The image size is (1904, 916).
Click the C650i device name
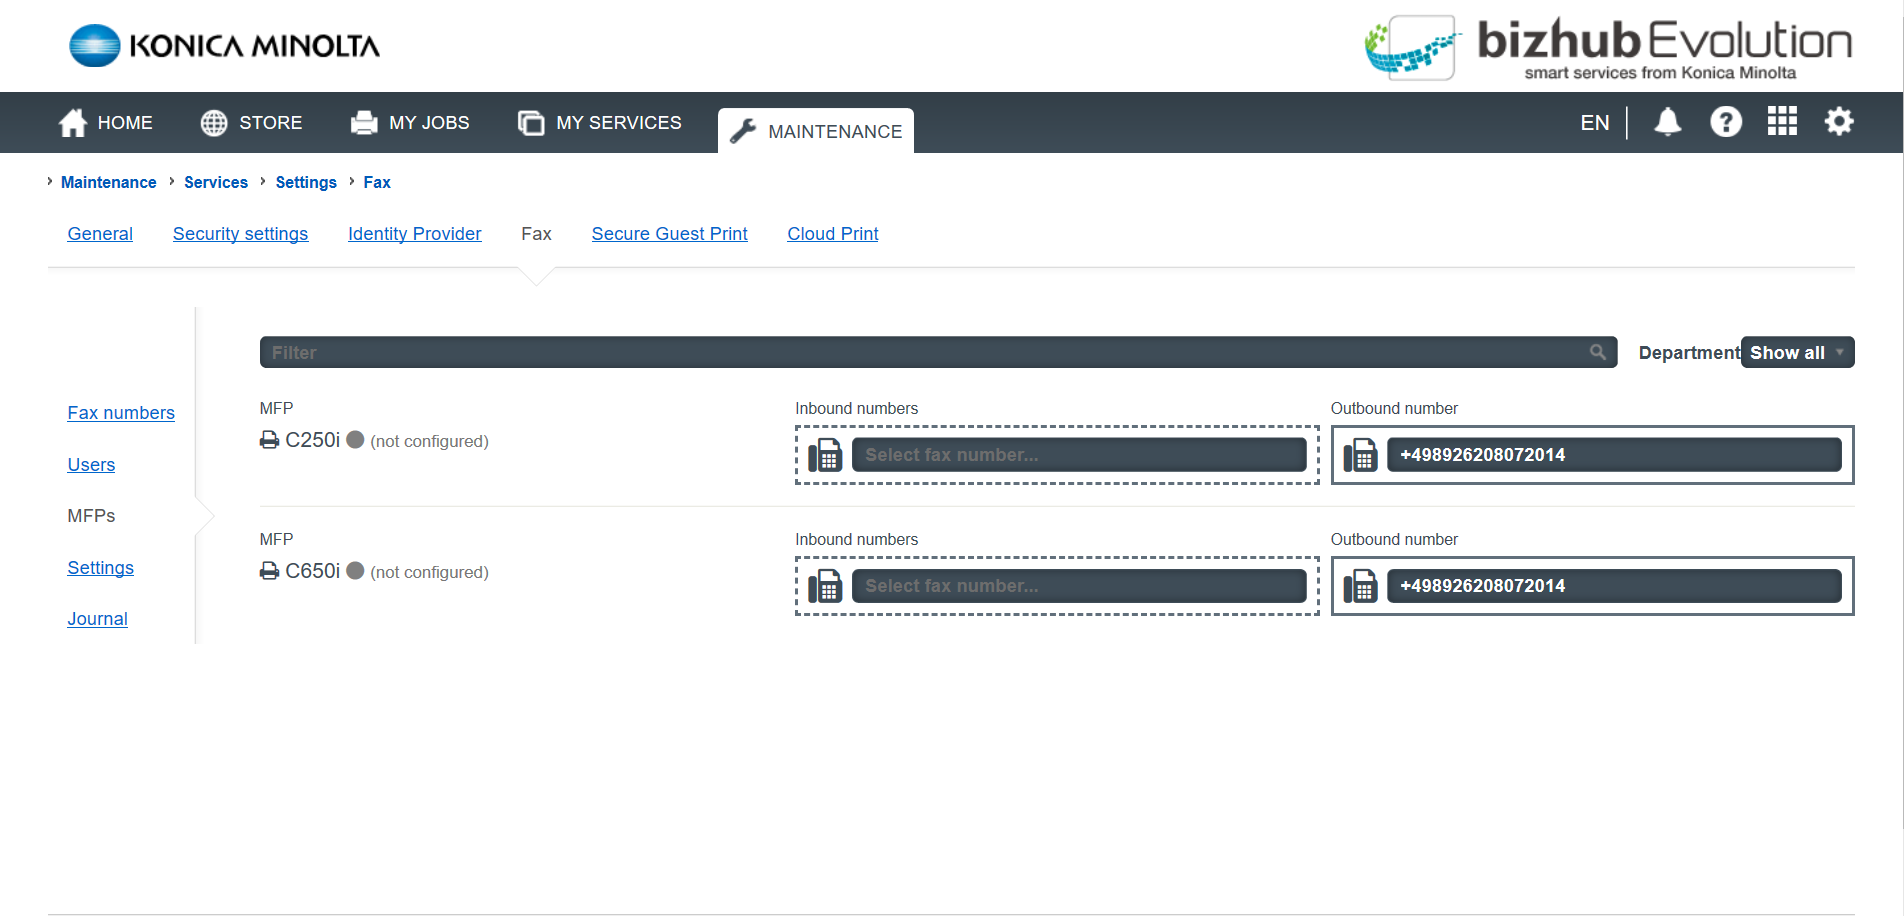tap(312, 571)
